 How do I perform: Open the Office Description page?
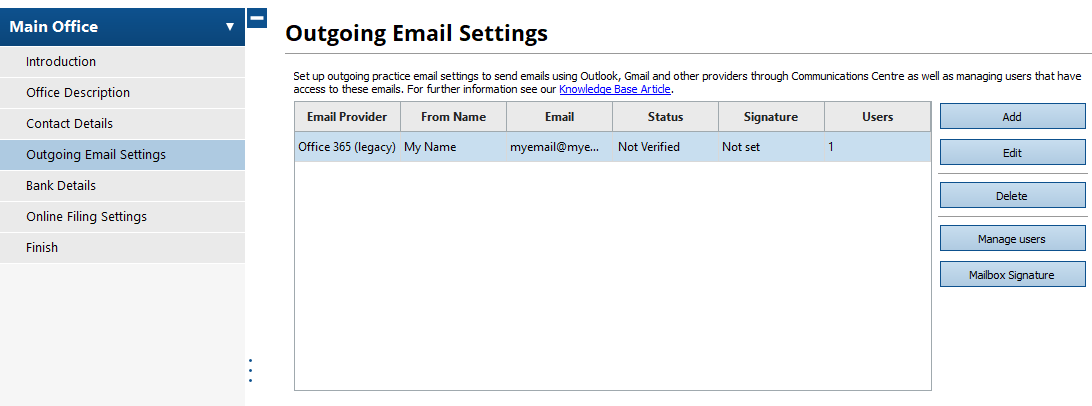pyautogui.click(x=78, y=93)
